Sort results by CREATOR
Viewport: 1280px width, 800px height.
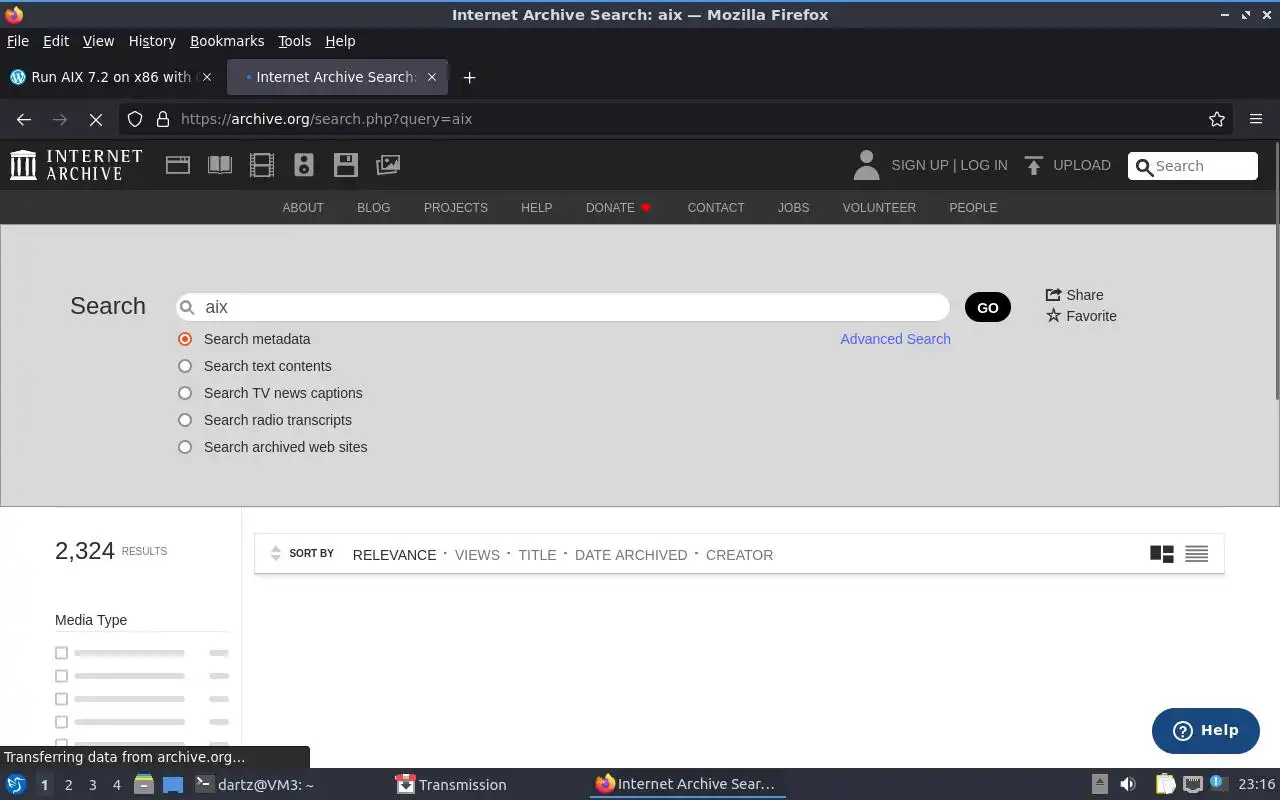point(739,555)
